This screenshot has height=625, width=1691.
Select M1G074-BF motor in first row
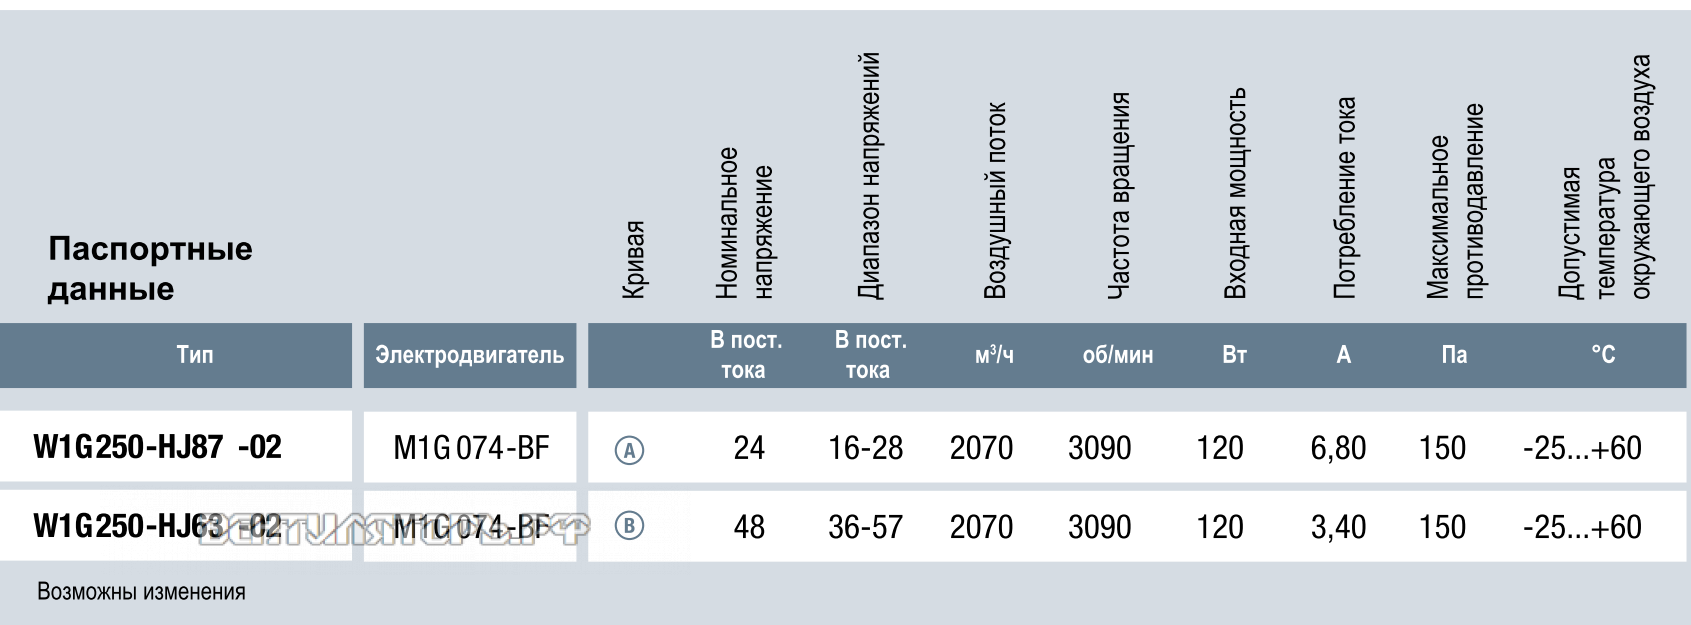click(471, 447)
